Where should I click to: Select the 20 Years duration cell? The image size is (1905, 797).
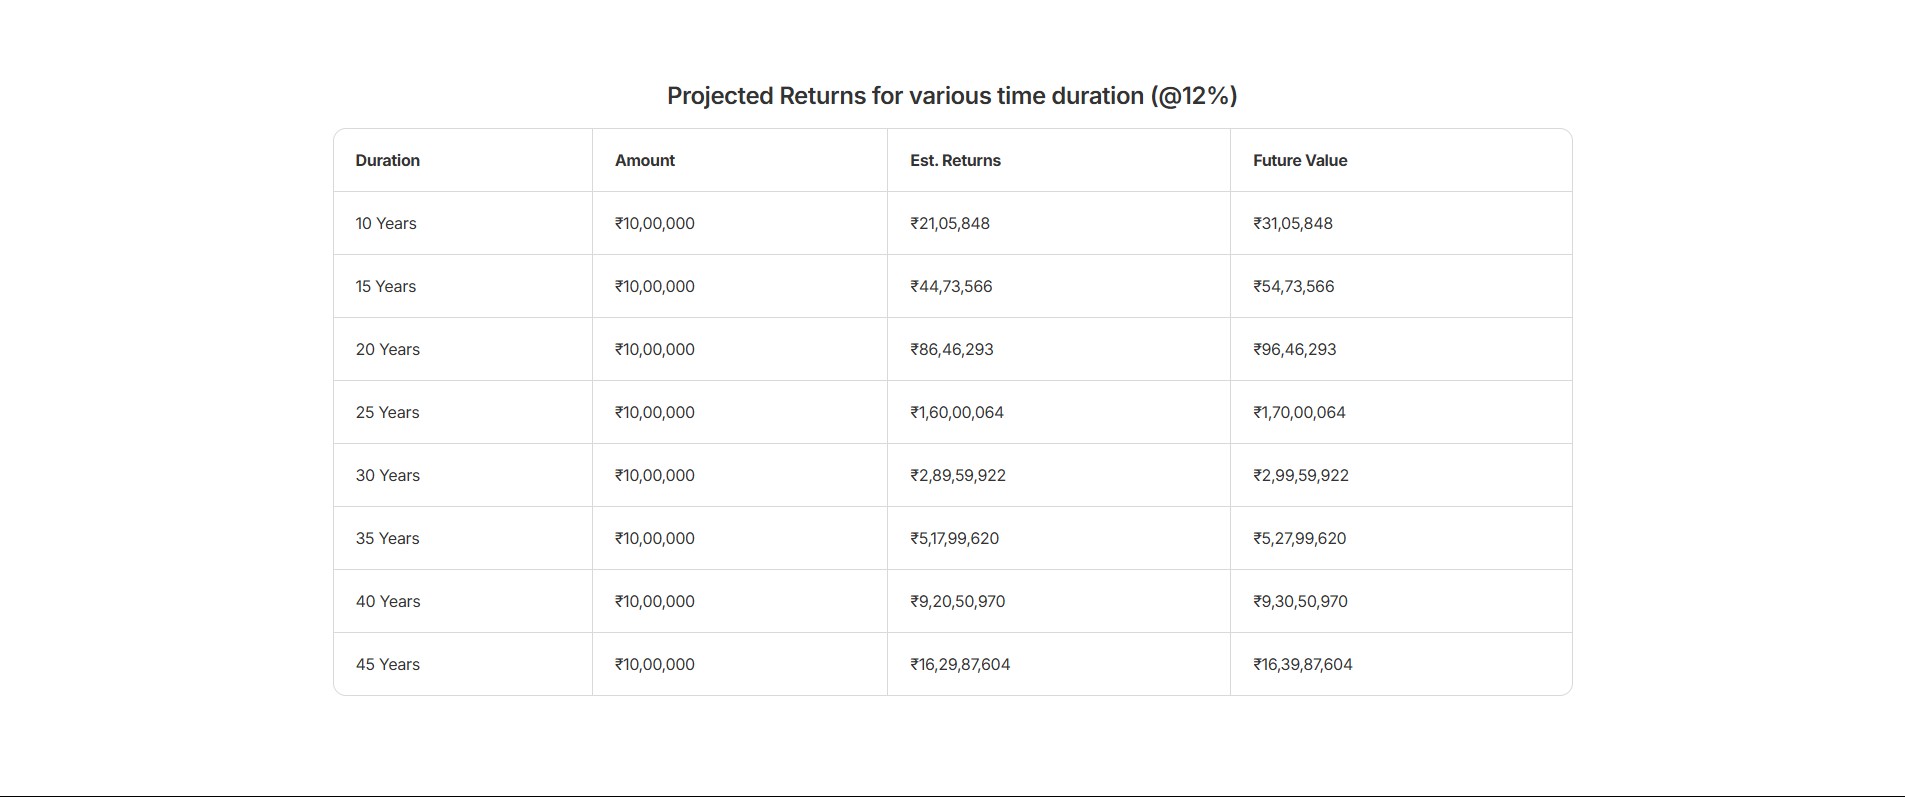tap(388, 349)
